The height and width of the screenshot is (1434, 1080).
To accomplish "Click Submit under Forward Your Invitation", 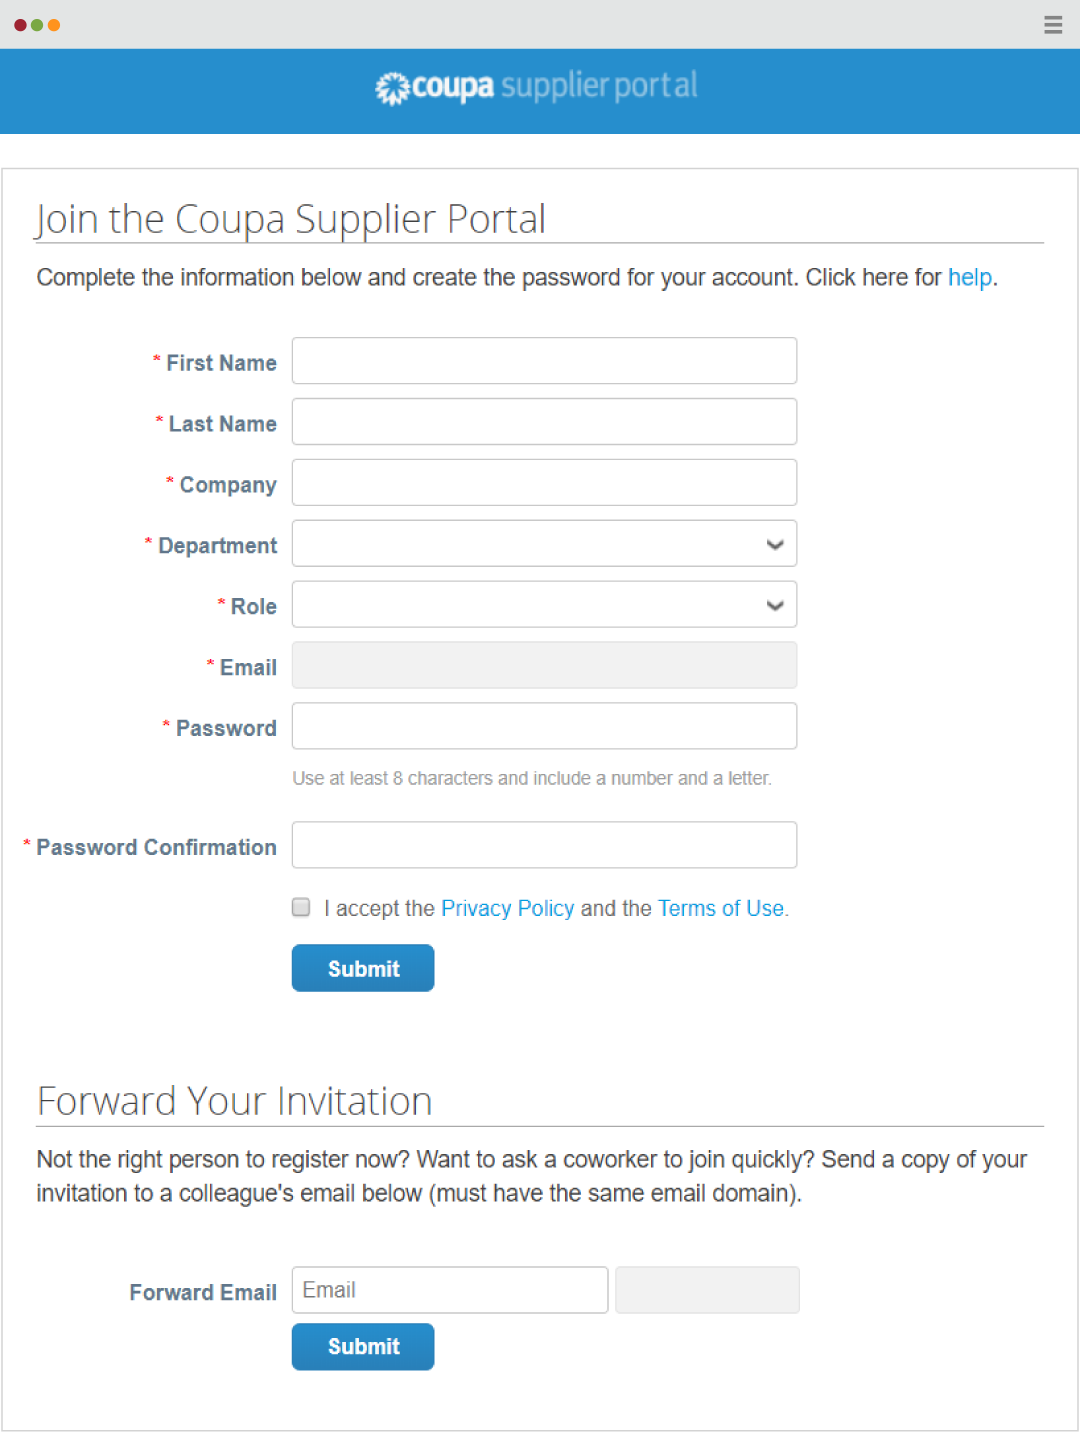I will 362,1346.
